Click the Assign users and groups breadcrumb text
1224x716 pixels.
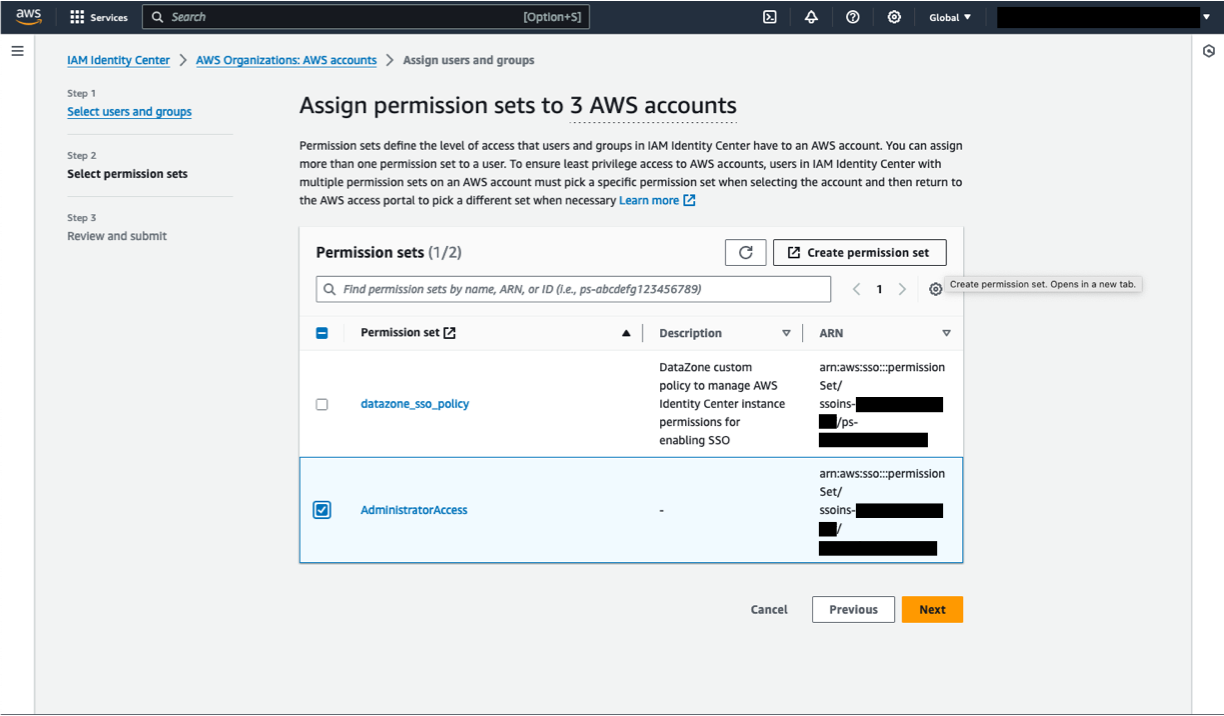pos(468,60)
